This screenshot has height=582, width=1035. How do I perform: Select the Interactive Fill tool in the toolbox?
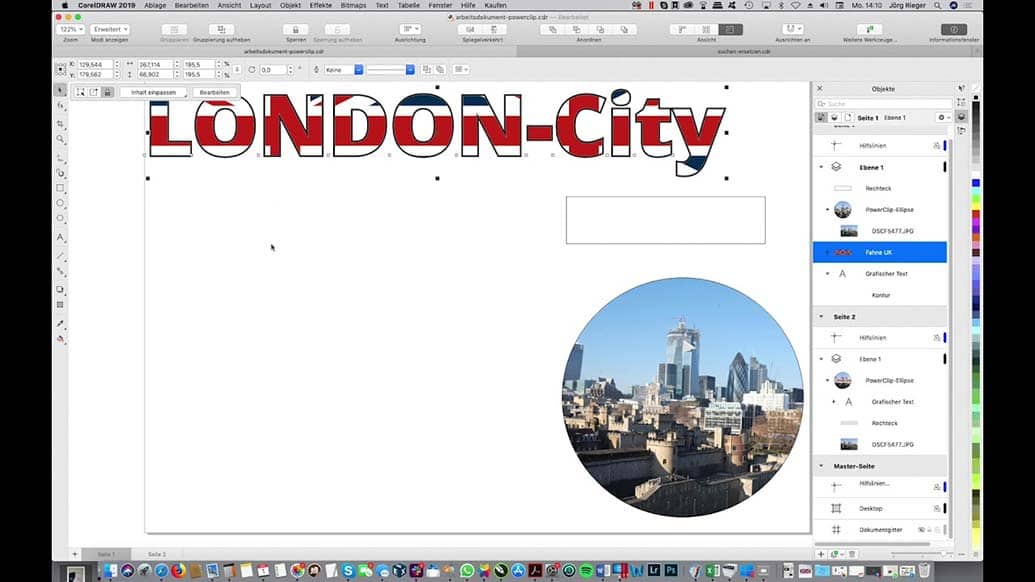point(61,339)
